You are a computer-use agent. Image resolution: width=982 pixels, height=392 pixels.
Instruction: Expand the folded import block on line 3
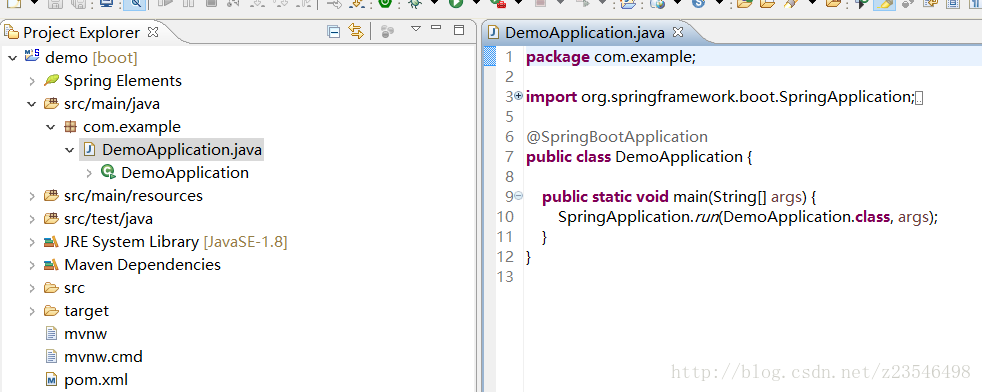click(518, 96)
